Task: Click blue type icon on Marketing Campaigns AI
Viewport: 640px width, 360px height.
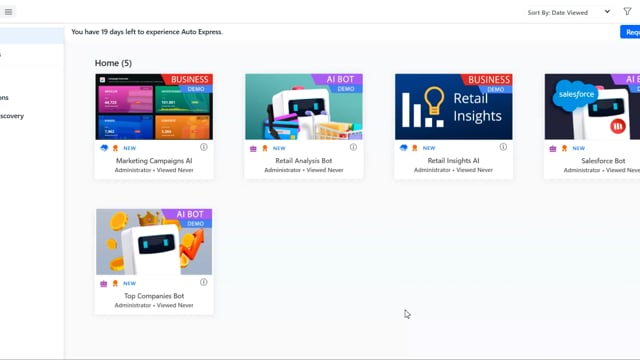Action: tap(104, 148)
